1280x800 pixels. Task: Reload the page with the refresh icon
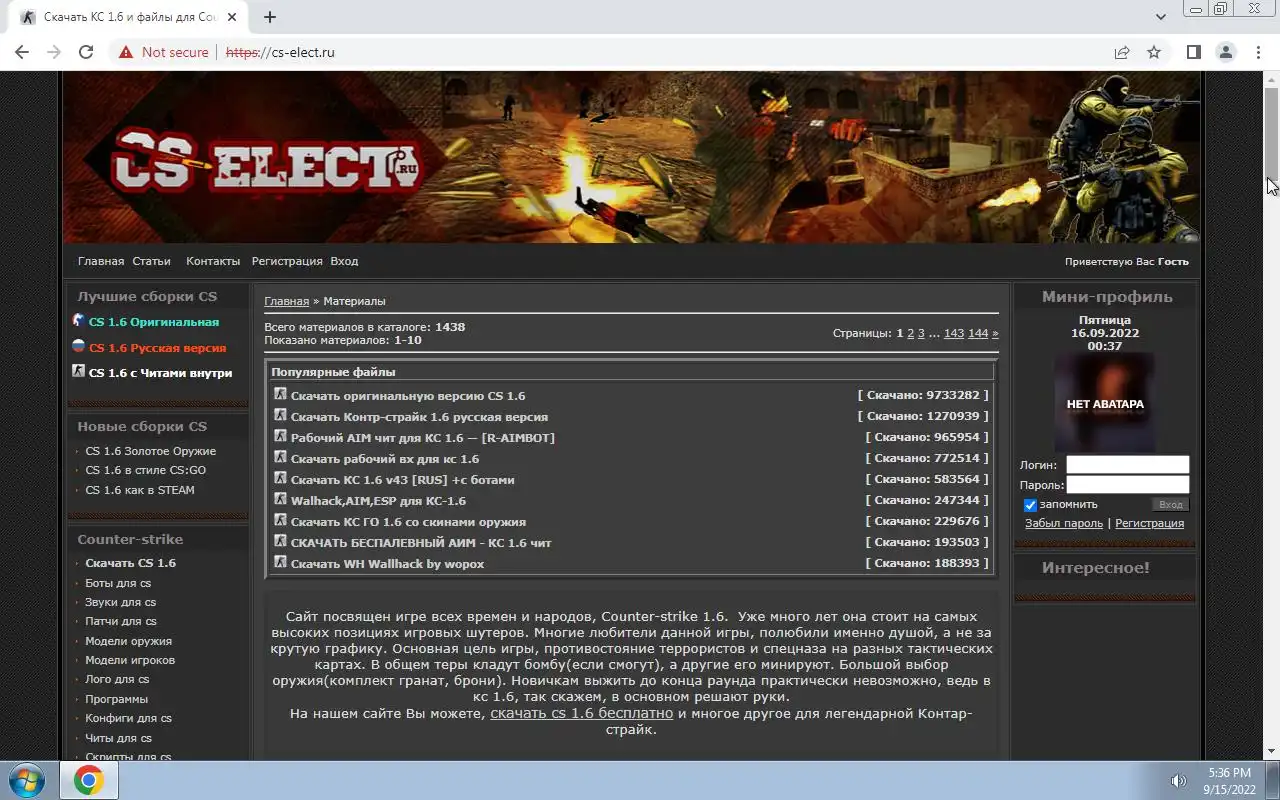pos(86,52)
